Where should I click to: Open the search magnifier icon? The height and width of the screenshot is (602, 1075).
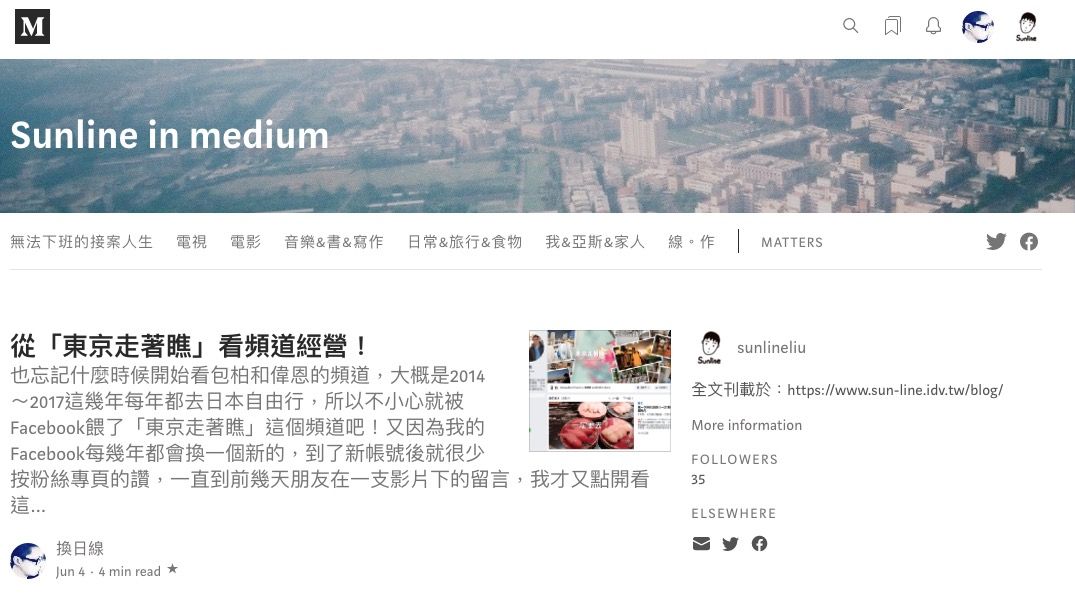coord(850,26)
